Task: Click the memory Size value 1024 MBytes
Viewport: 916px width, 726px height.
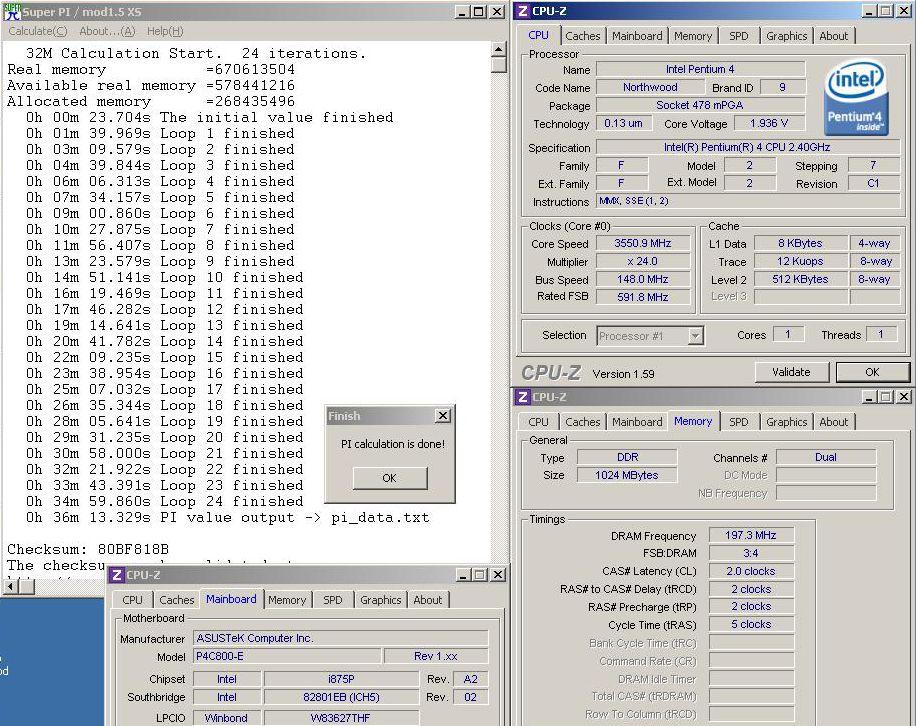Action: coord(627,475)
